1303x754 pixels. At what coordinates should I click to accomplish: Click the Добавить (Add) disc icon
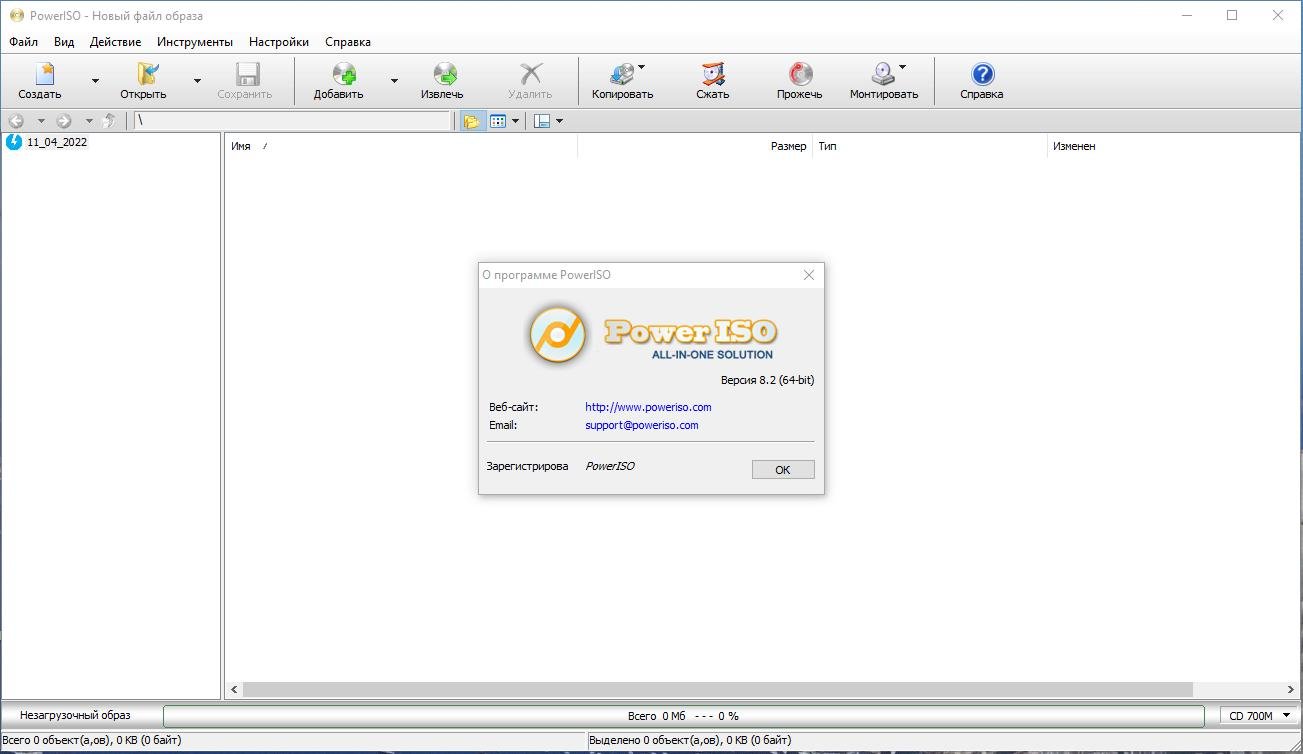(345, 74)
